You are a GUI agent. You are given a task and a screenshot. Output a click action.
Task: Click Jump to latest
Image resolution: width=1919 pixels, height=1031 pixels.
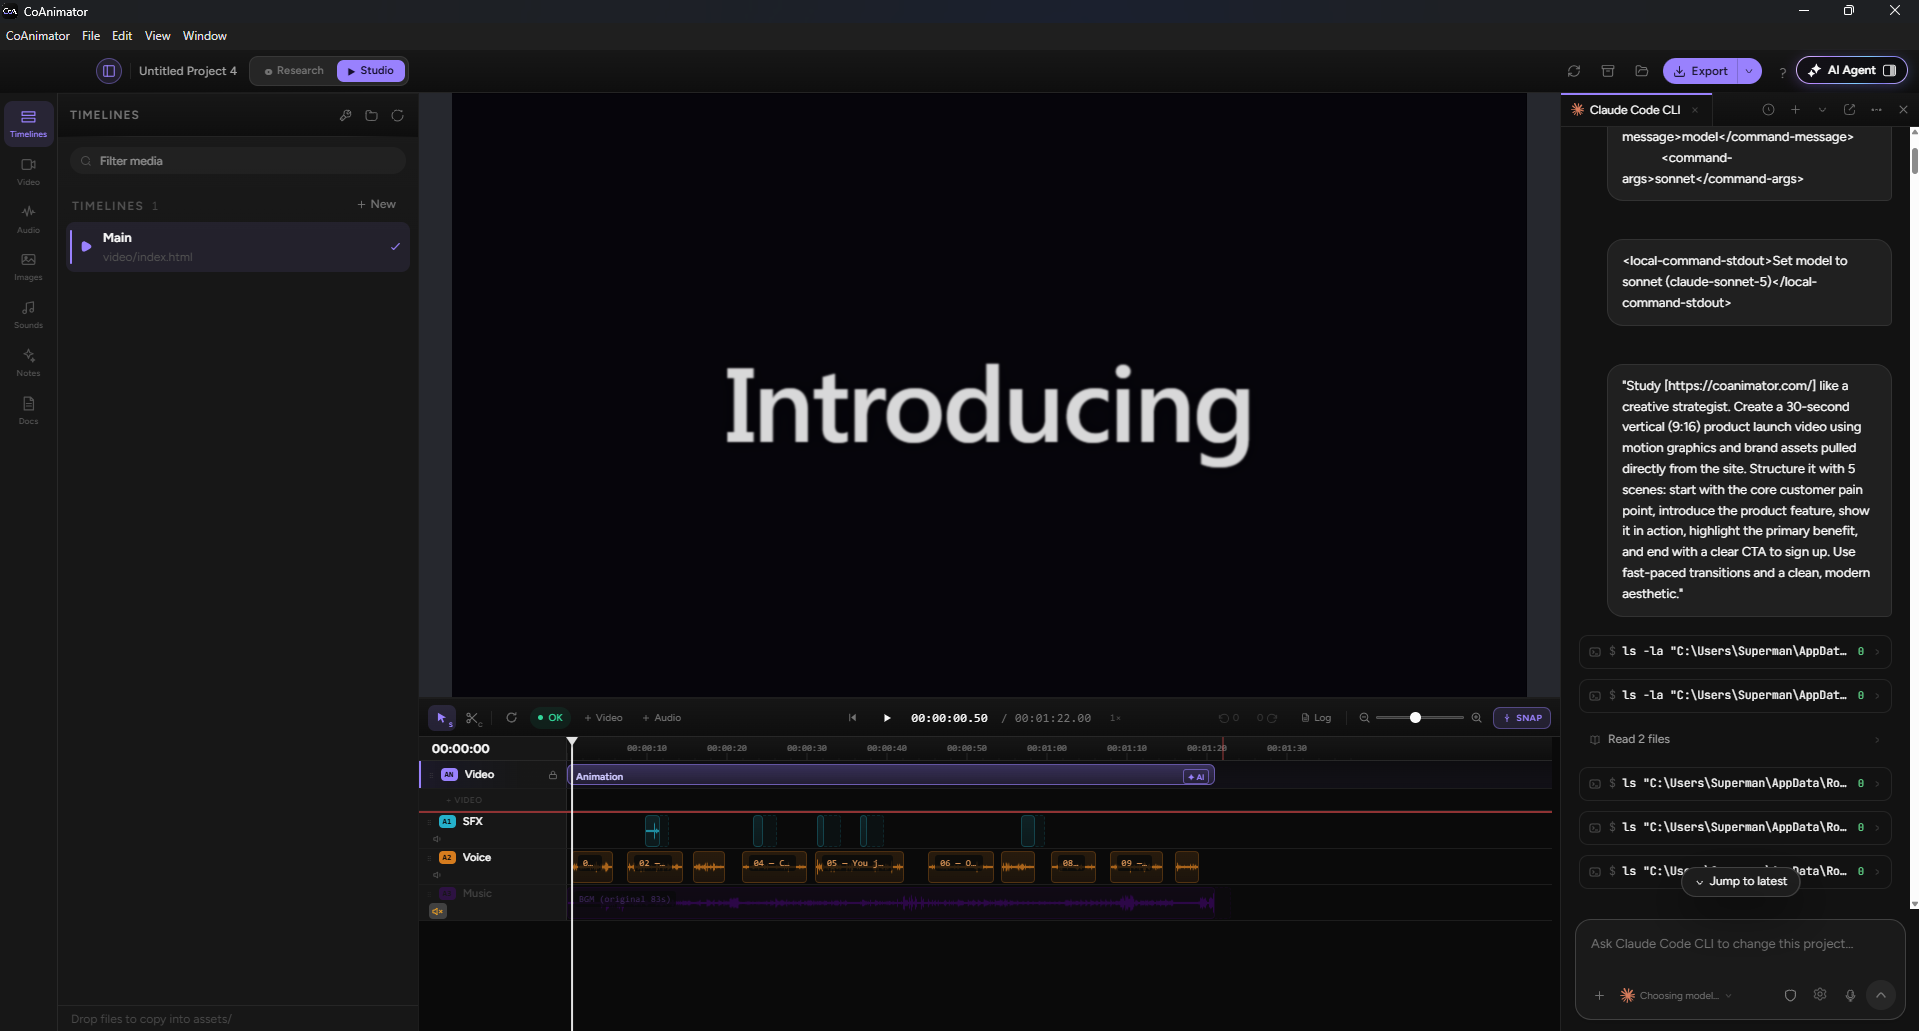pos(1741,881)
